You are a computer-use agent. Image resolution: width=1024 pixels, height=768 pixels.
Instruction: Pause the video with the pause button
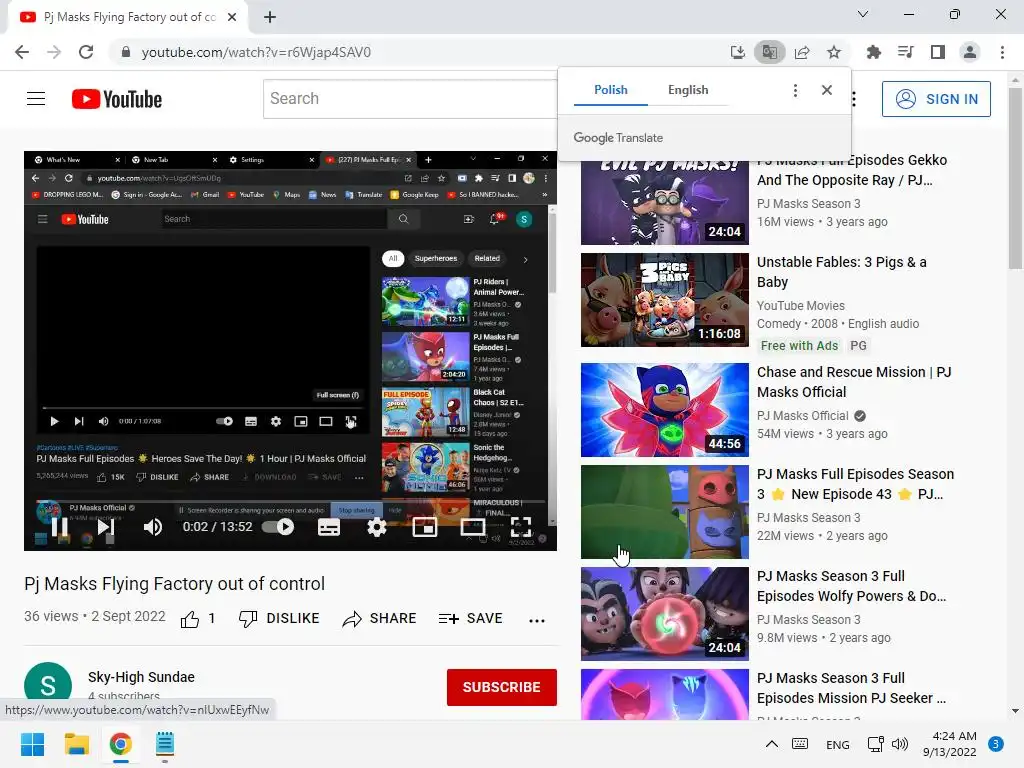click(59, 527)
